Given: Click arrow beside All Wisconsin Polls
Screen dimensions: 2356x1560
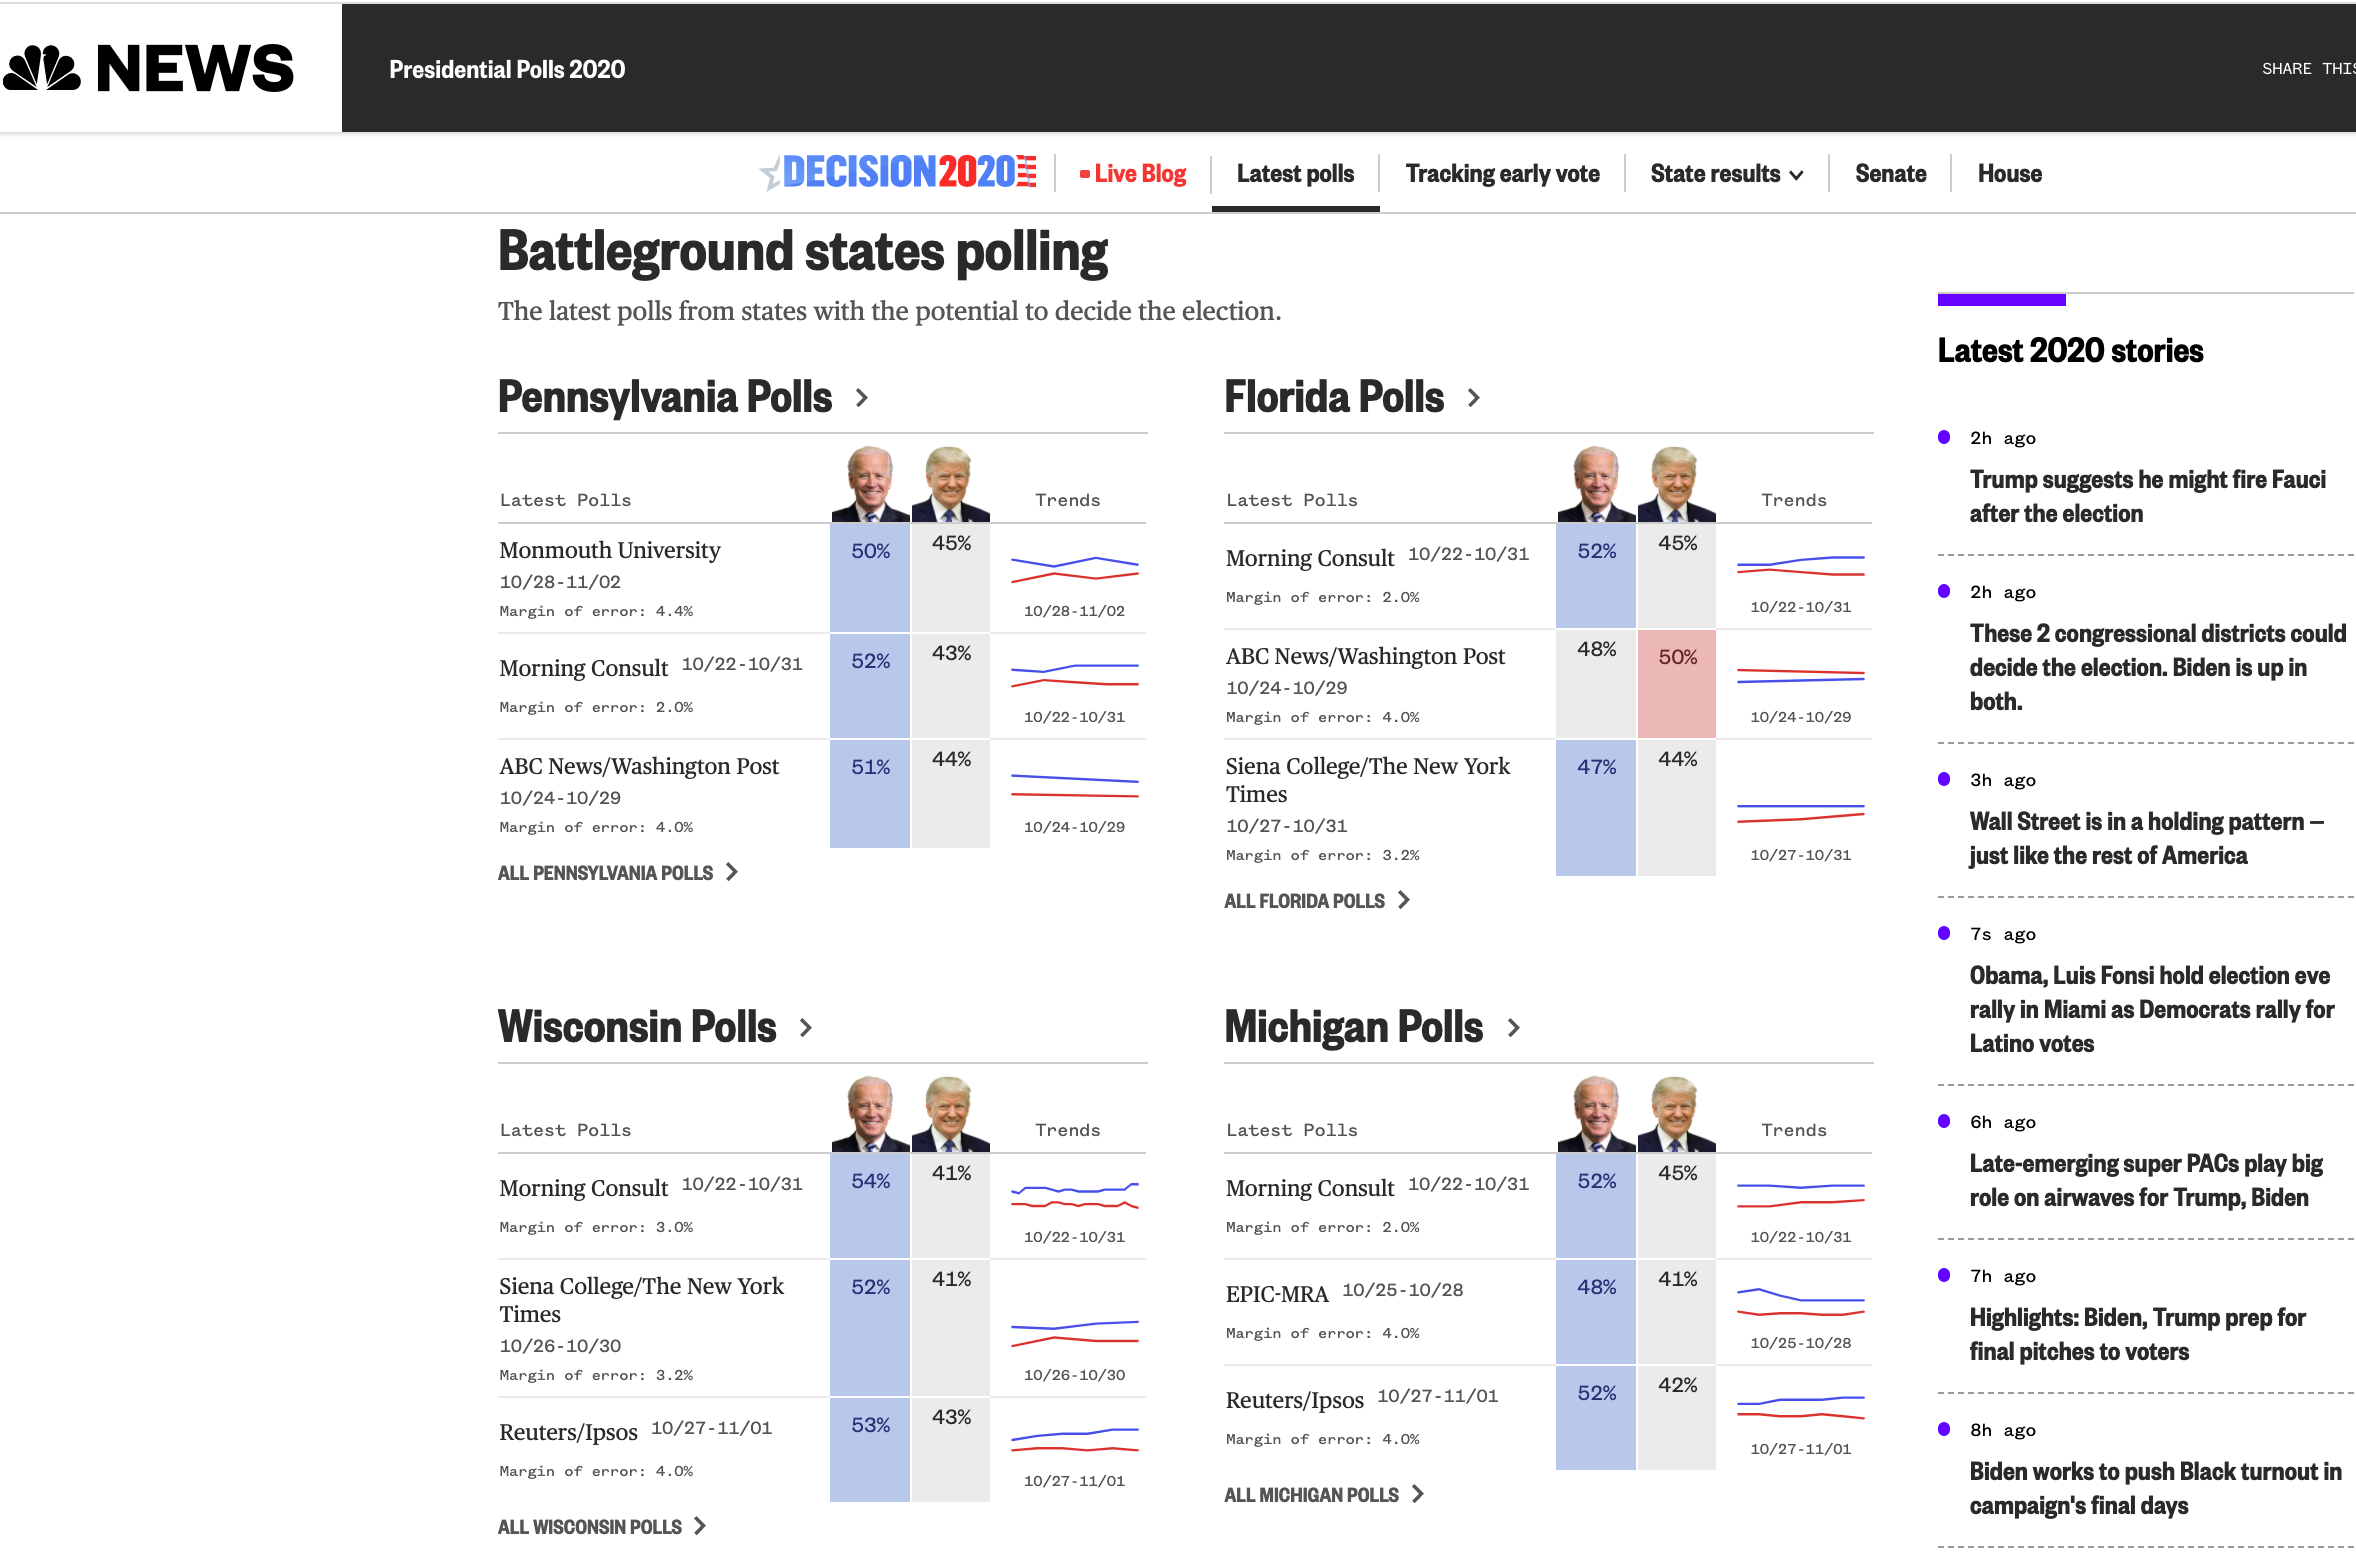Looking at the screenshot, I should pos(700,1526).
